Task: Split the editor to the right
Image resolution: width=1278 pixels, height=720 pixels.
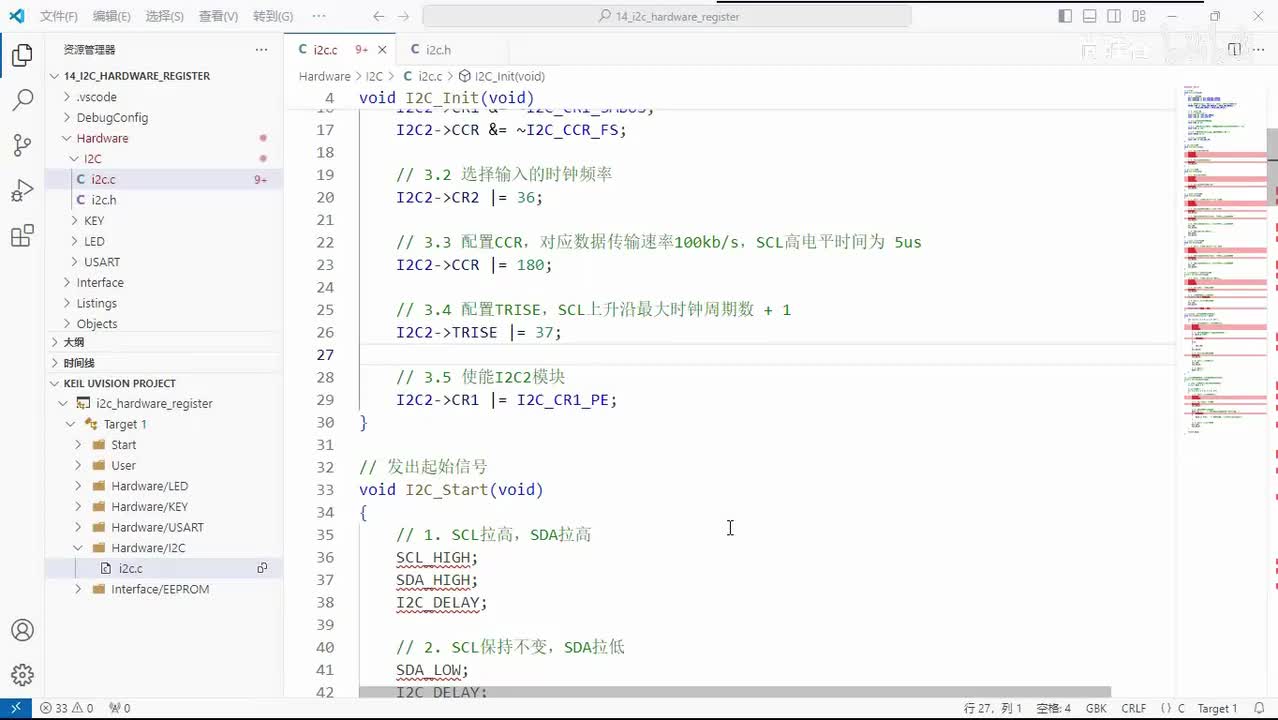Action: pyautogui.click(x=1234, y=49)
